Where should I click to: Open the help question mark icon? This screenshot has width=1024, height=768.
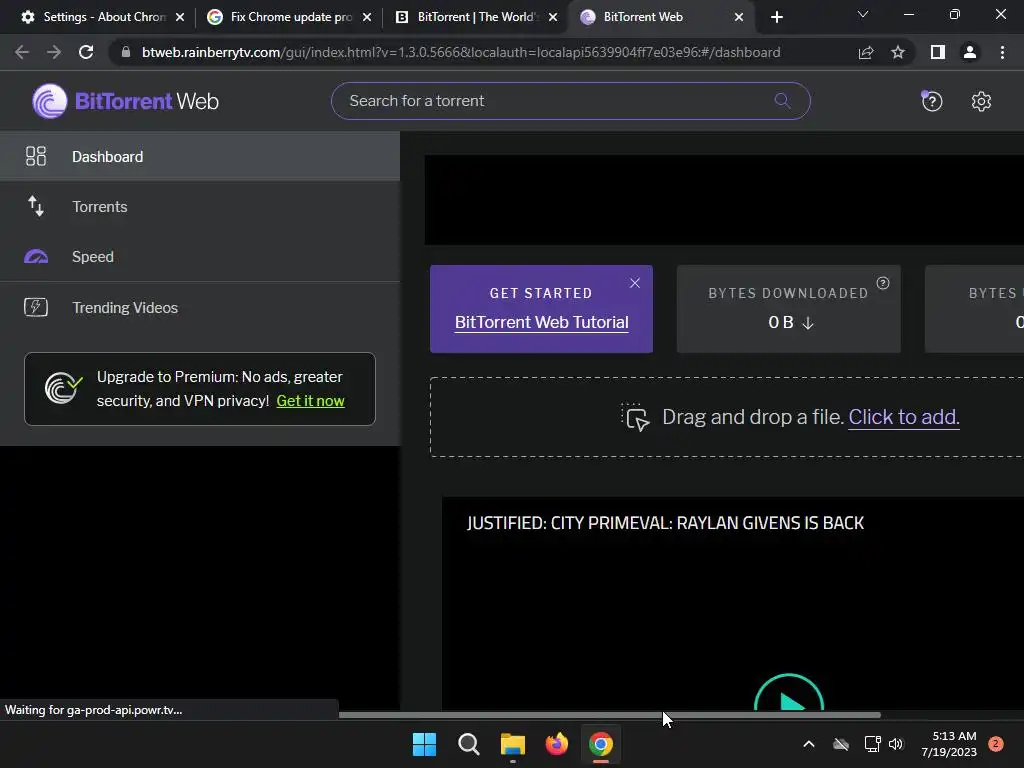coord(932,101)
